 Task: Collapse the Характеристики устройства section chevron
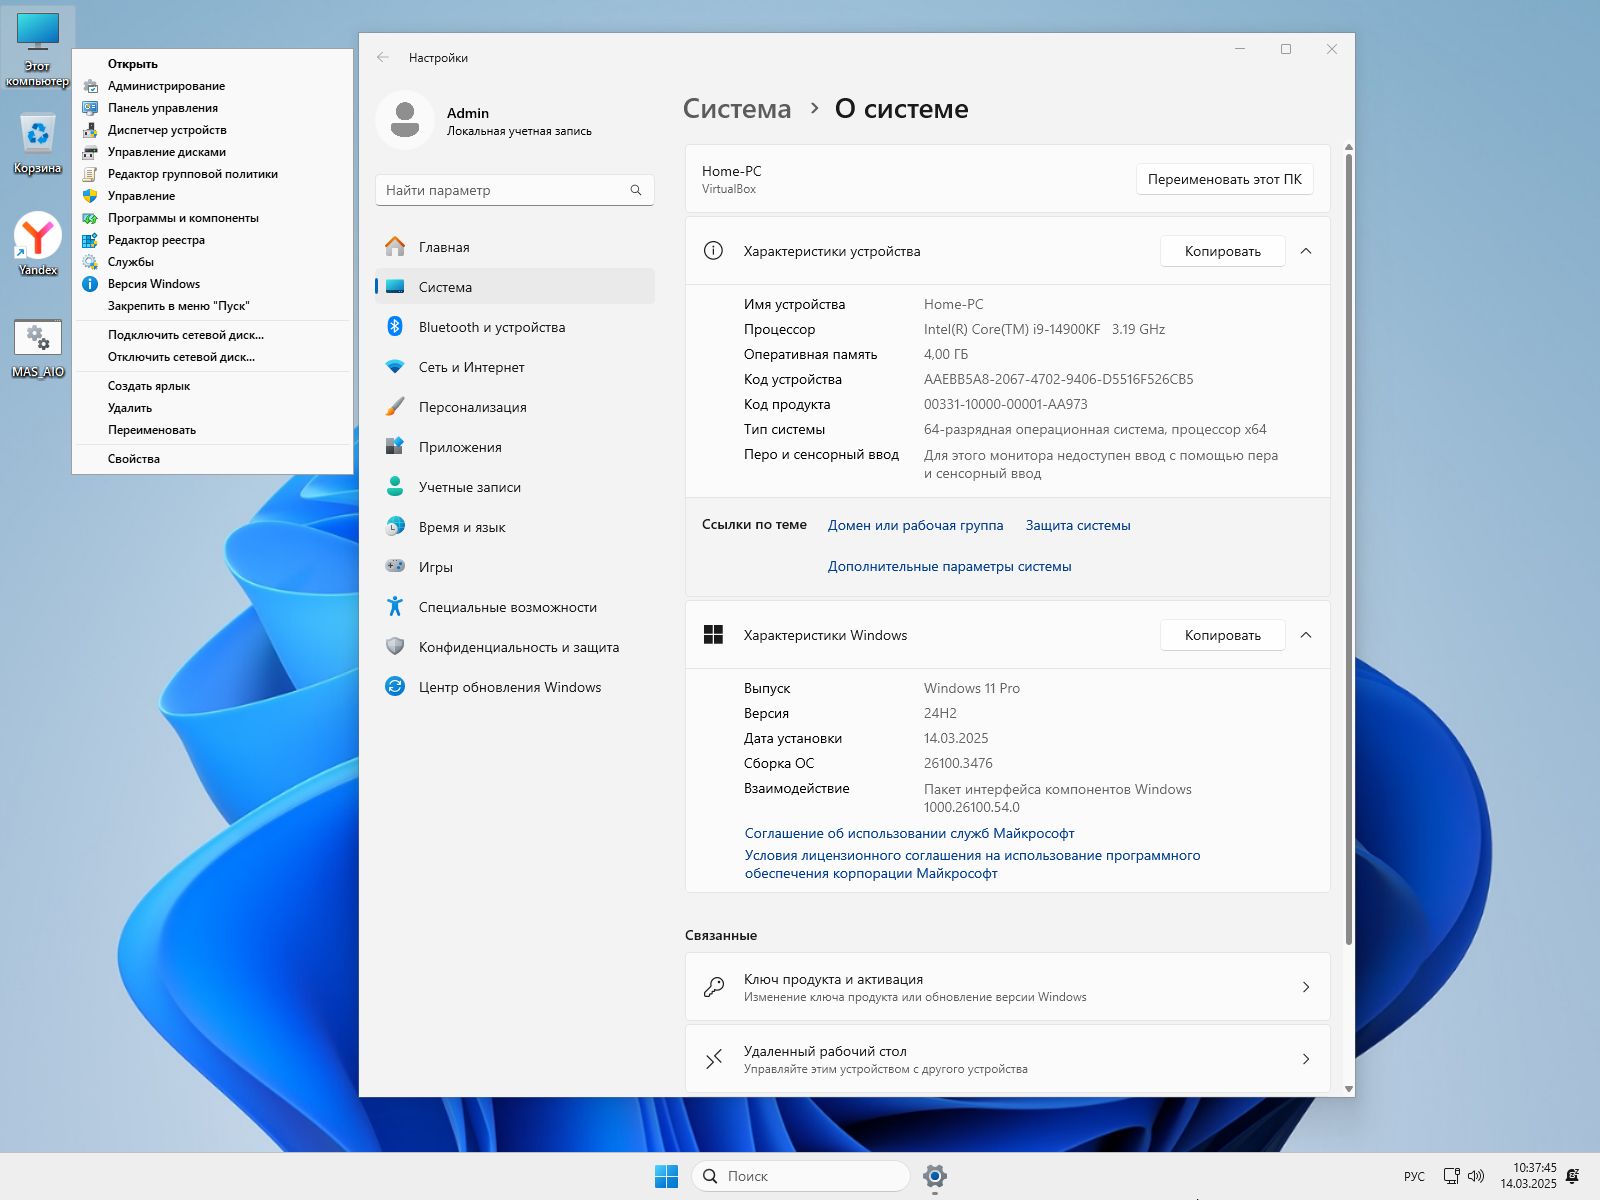pyautogui.click(x=1305, y=251)
